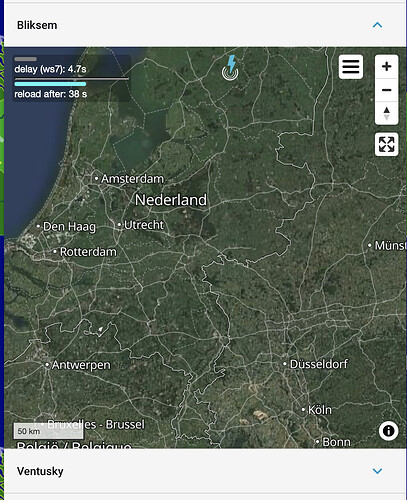The image size is (407, 500).
Task: Click the Utrecht city label
Action: pos(144,225)
